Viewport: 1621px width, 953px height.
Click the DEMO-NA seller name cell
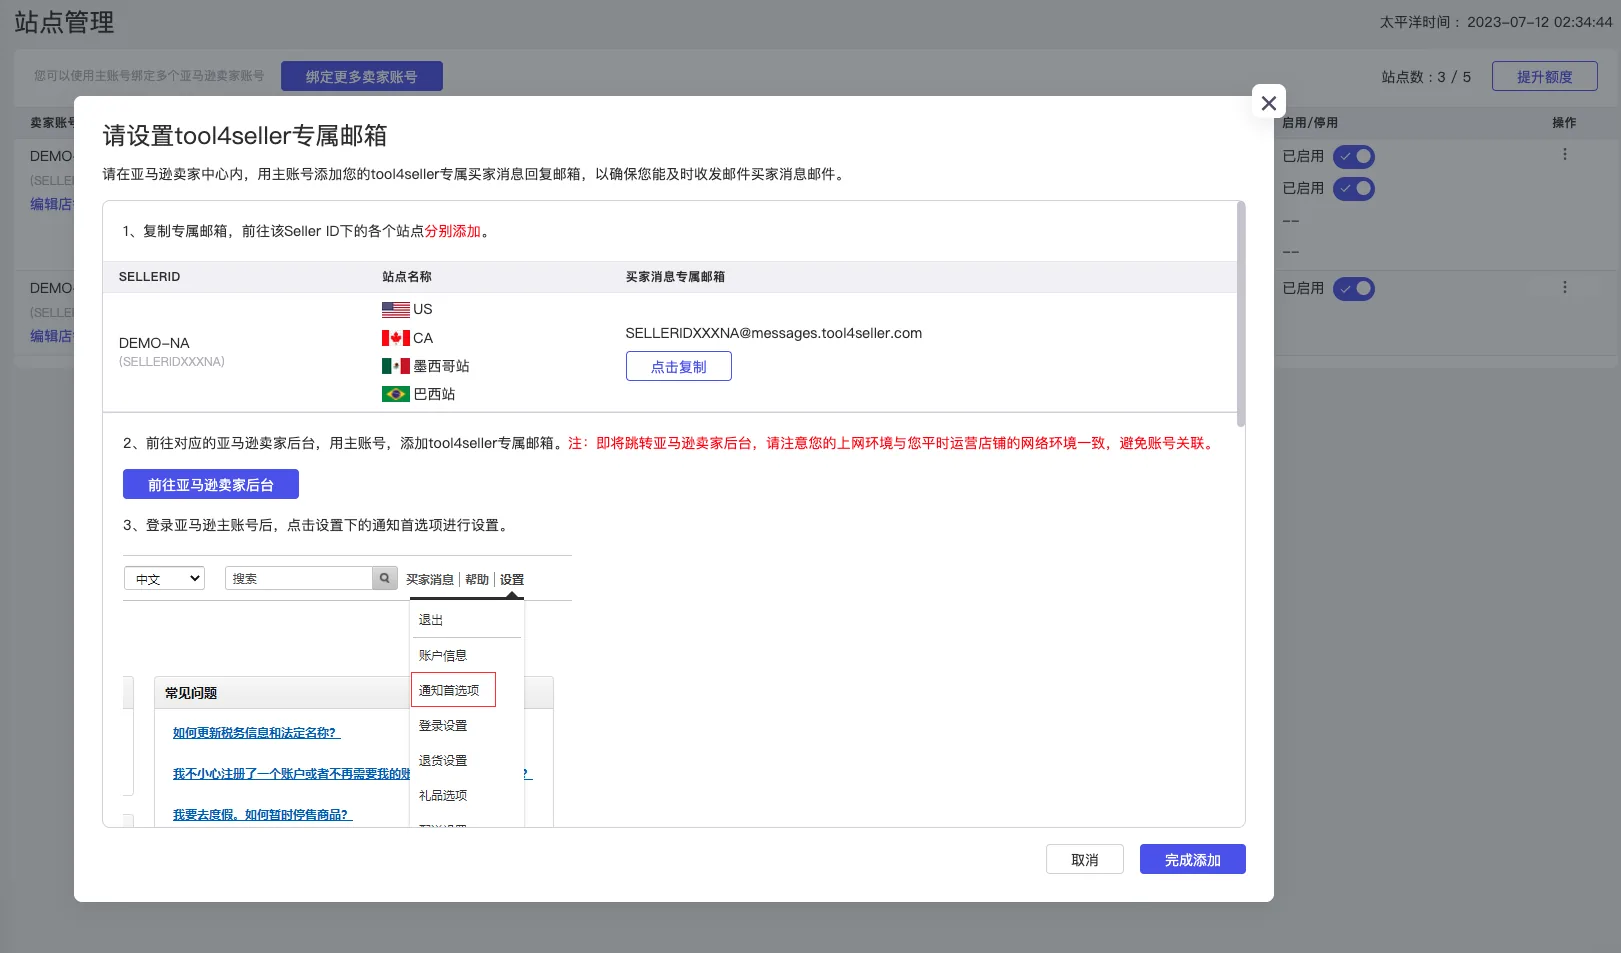[x=154, y=343]
